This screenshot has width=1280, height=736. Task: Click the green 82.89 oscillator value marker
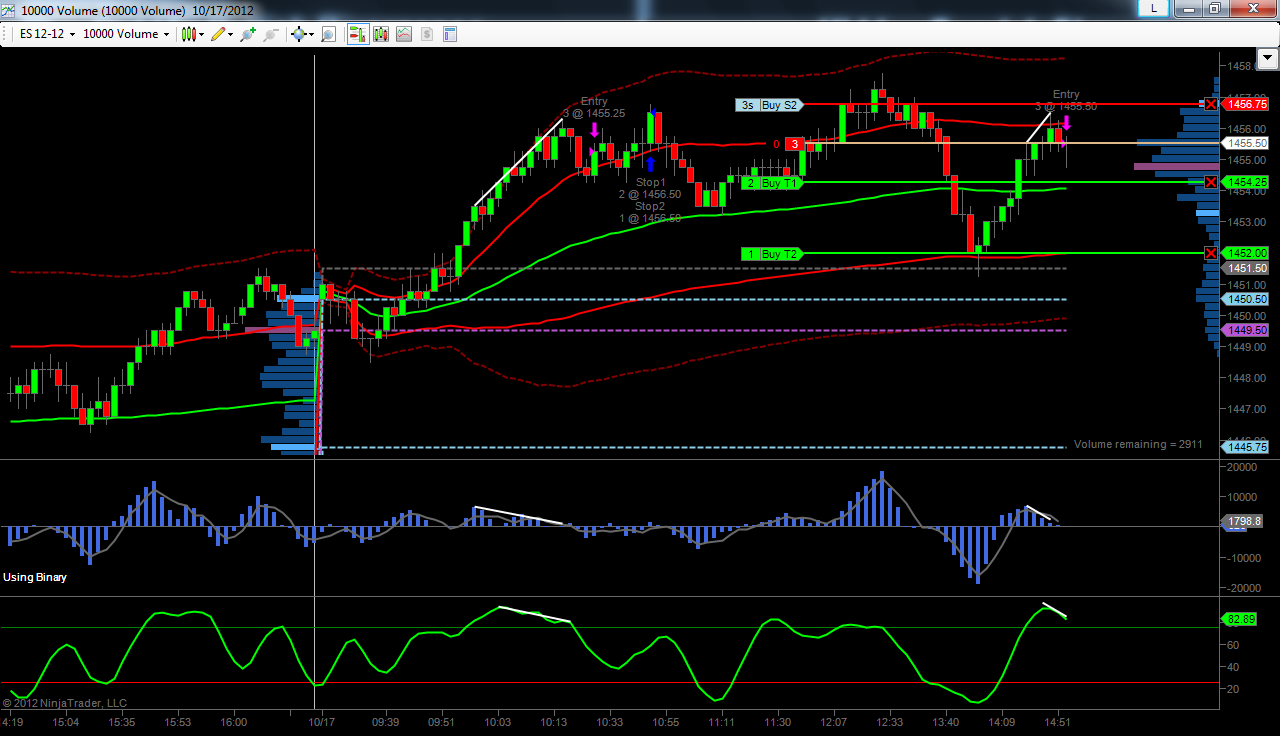tap(1240, 619)
